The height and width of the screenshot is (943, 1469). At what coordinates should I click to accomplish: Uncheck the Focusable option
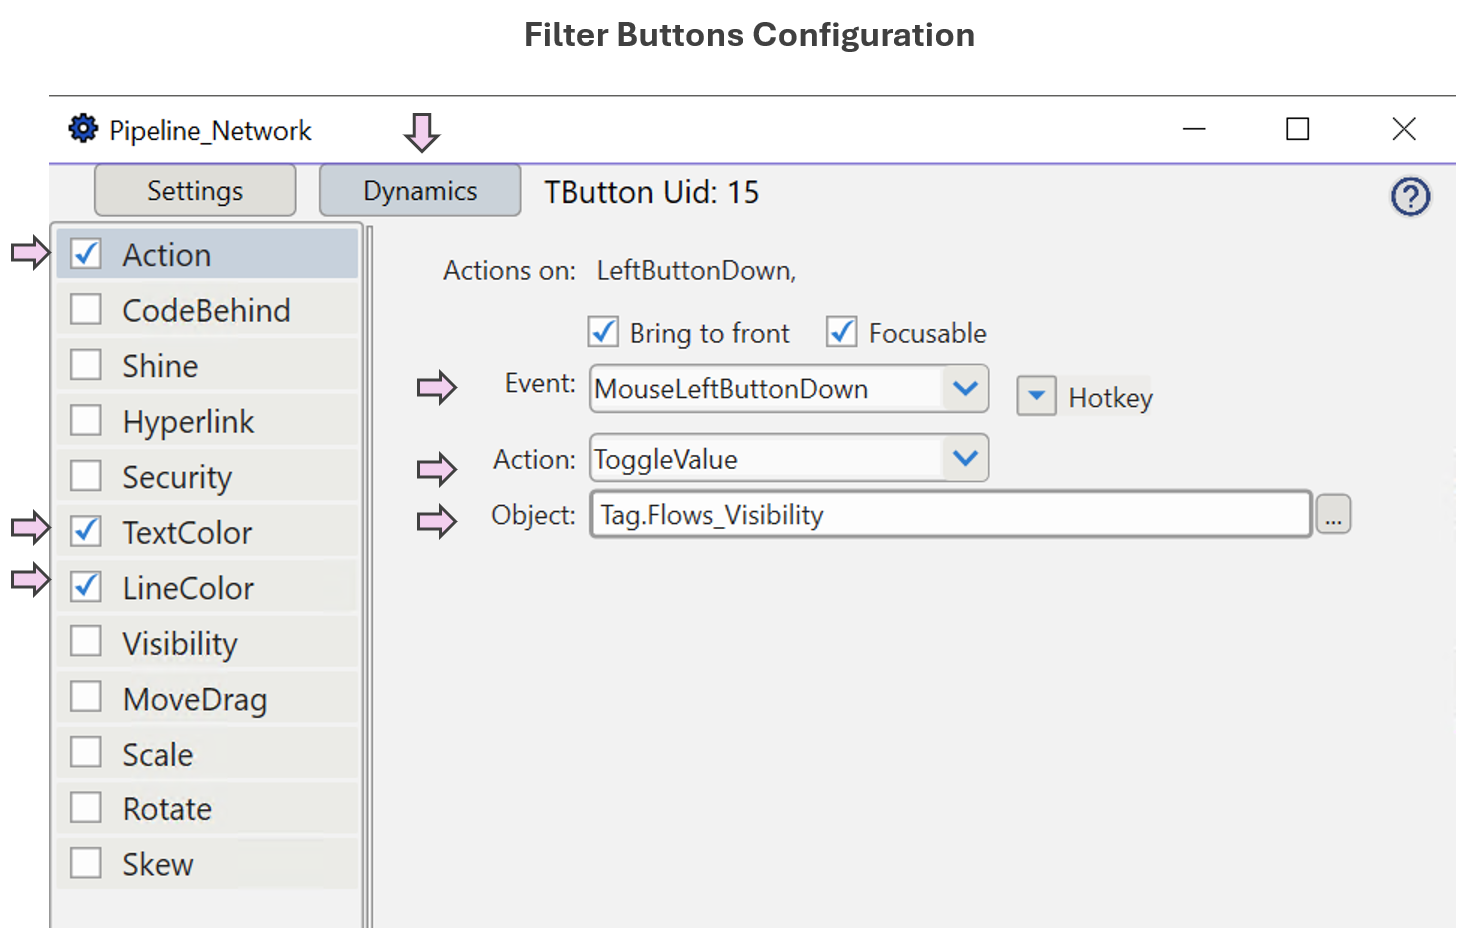[841, 332]
